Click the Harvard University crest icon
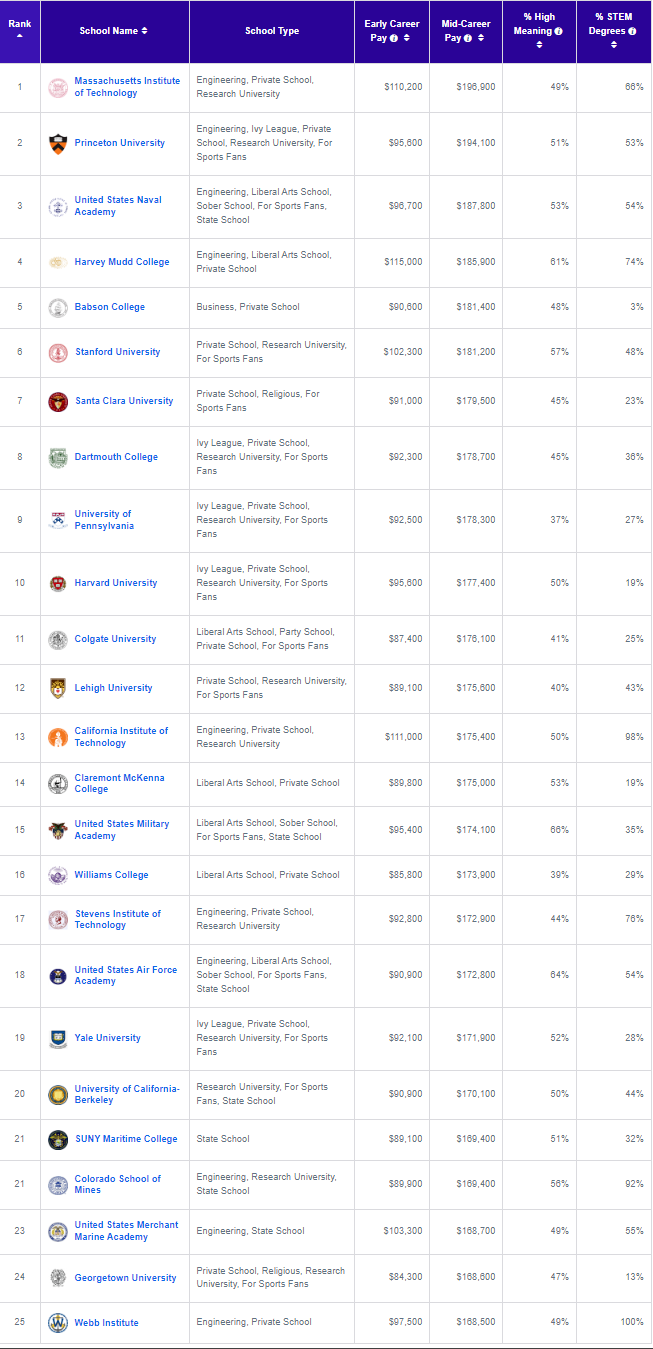Screen dimensions: 653x1349 [x=58, y=583]
